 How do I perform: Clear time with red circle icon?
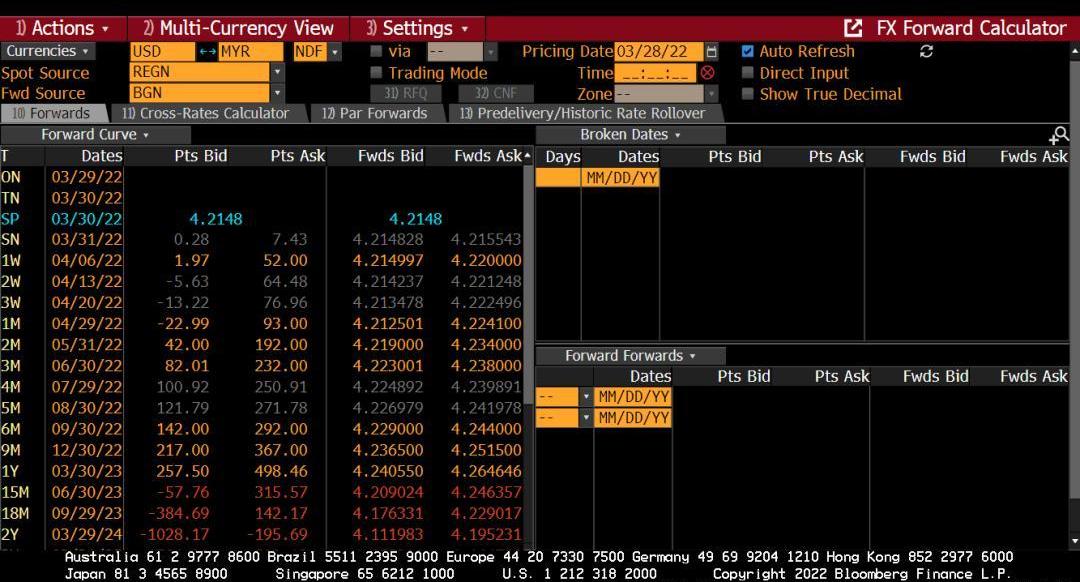click(707, 73)
